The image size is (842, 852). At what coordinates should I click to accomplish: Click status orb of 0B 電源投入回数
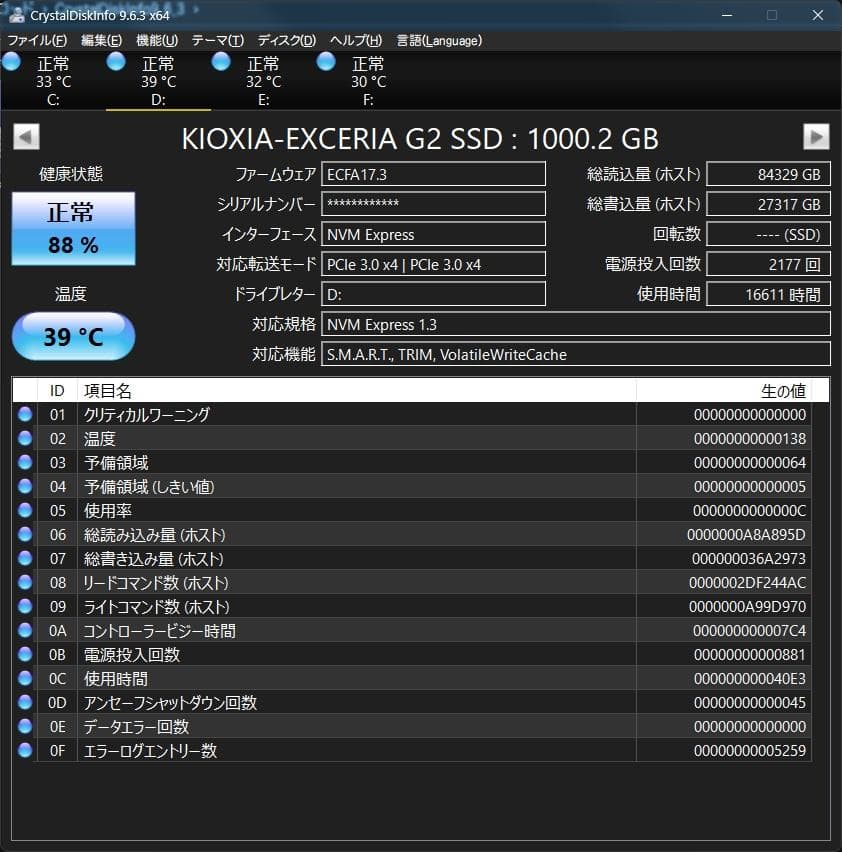(x=25, y=654)
